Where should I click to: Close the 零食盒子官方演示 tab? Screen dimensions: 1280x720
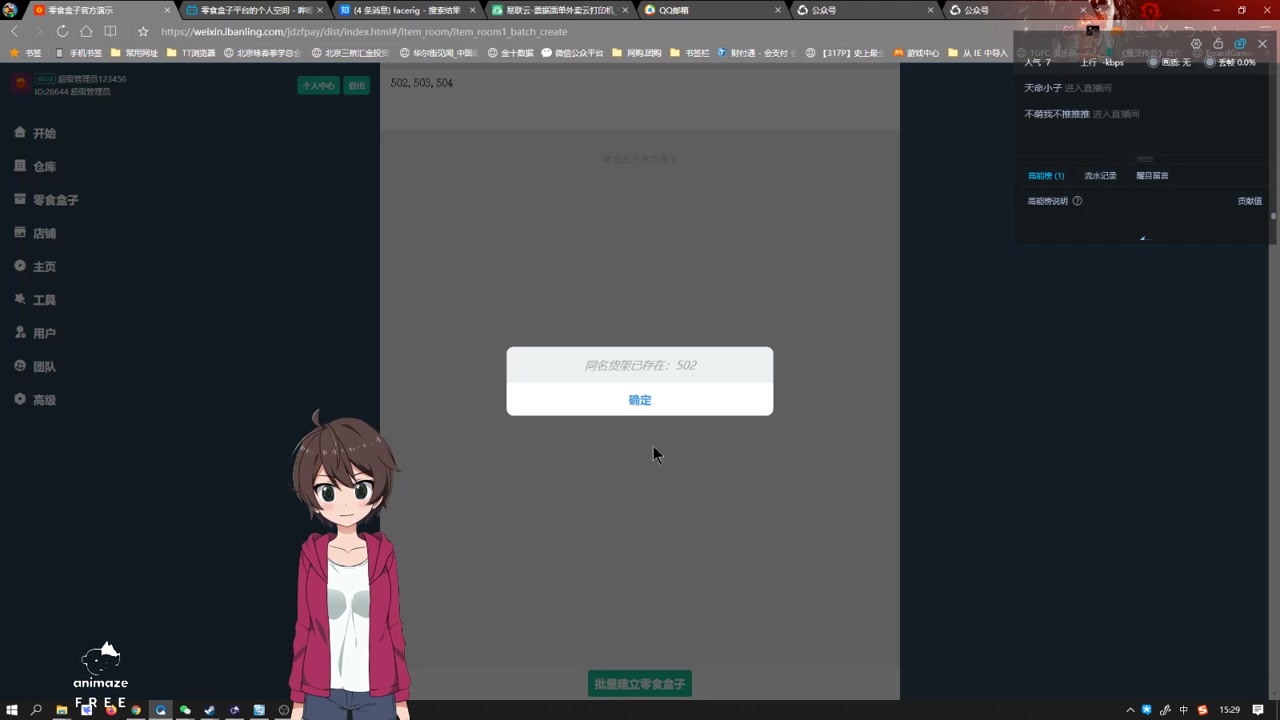167,10
